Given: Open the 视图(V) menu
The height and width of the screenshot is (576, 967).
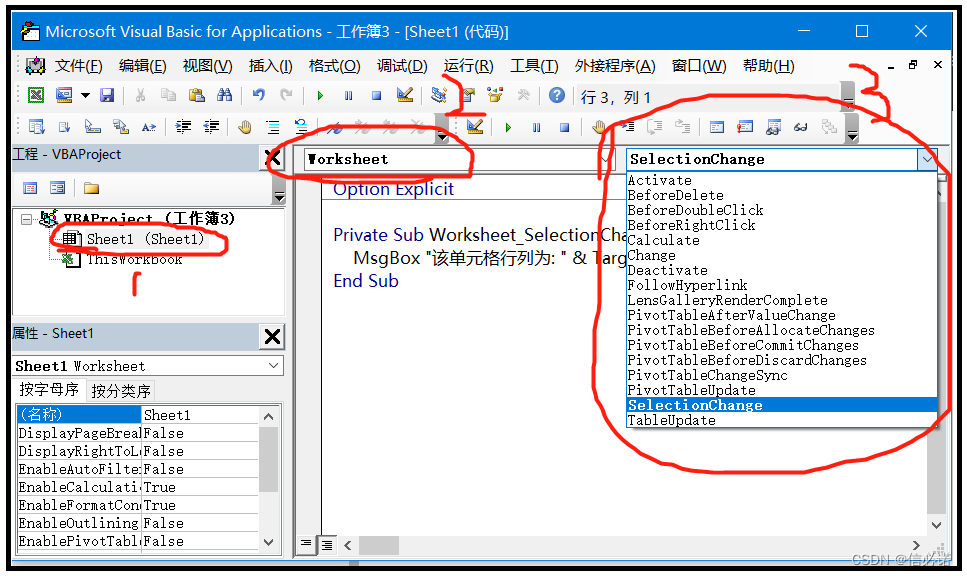Looking at the screenshot, I should (x=207, y=65).
